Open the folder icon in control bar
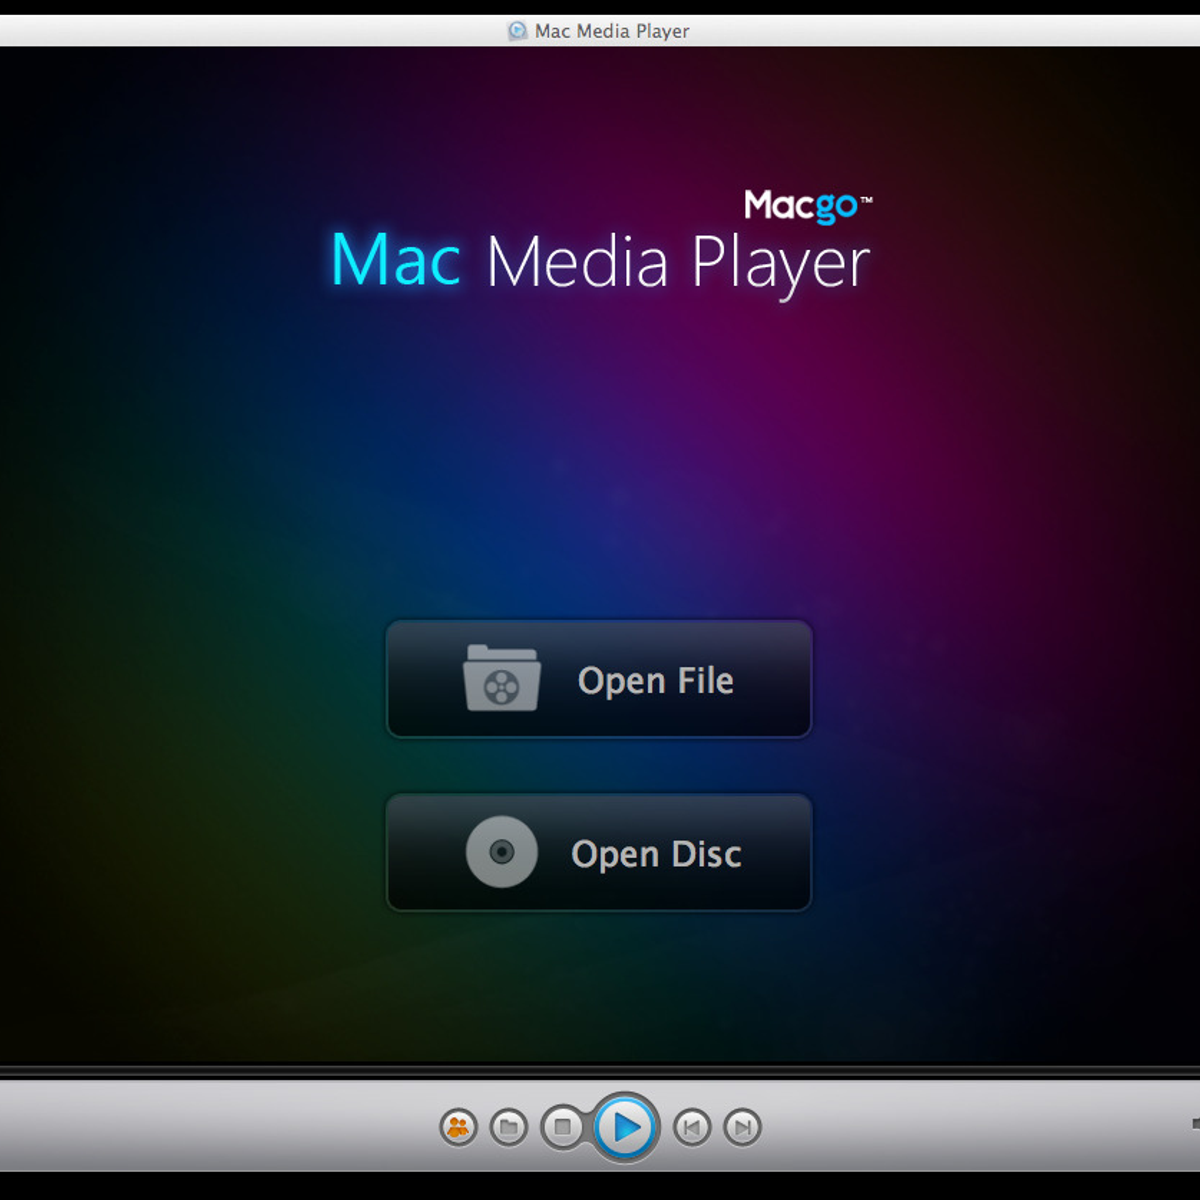This screenshot has width=1200, height=1200. coord(508,1128)
